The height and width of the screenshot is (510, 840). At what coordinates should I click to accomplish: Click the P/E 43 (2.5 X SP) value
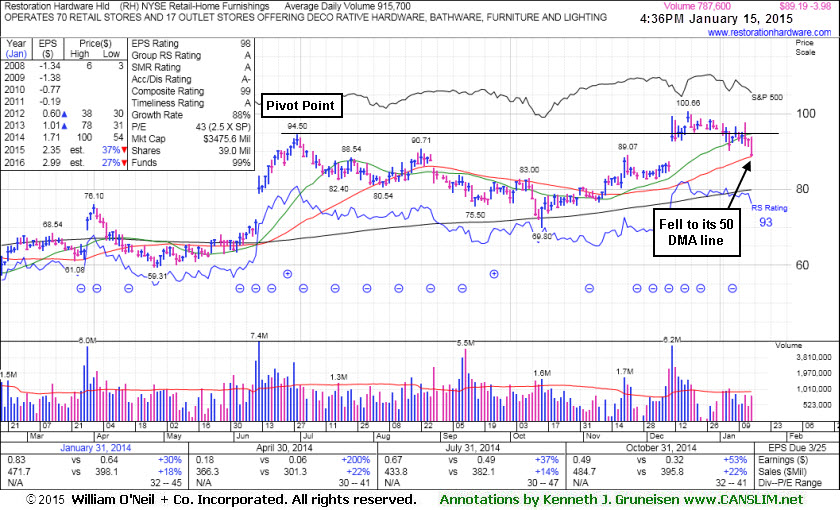(223, 127)
